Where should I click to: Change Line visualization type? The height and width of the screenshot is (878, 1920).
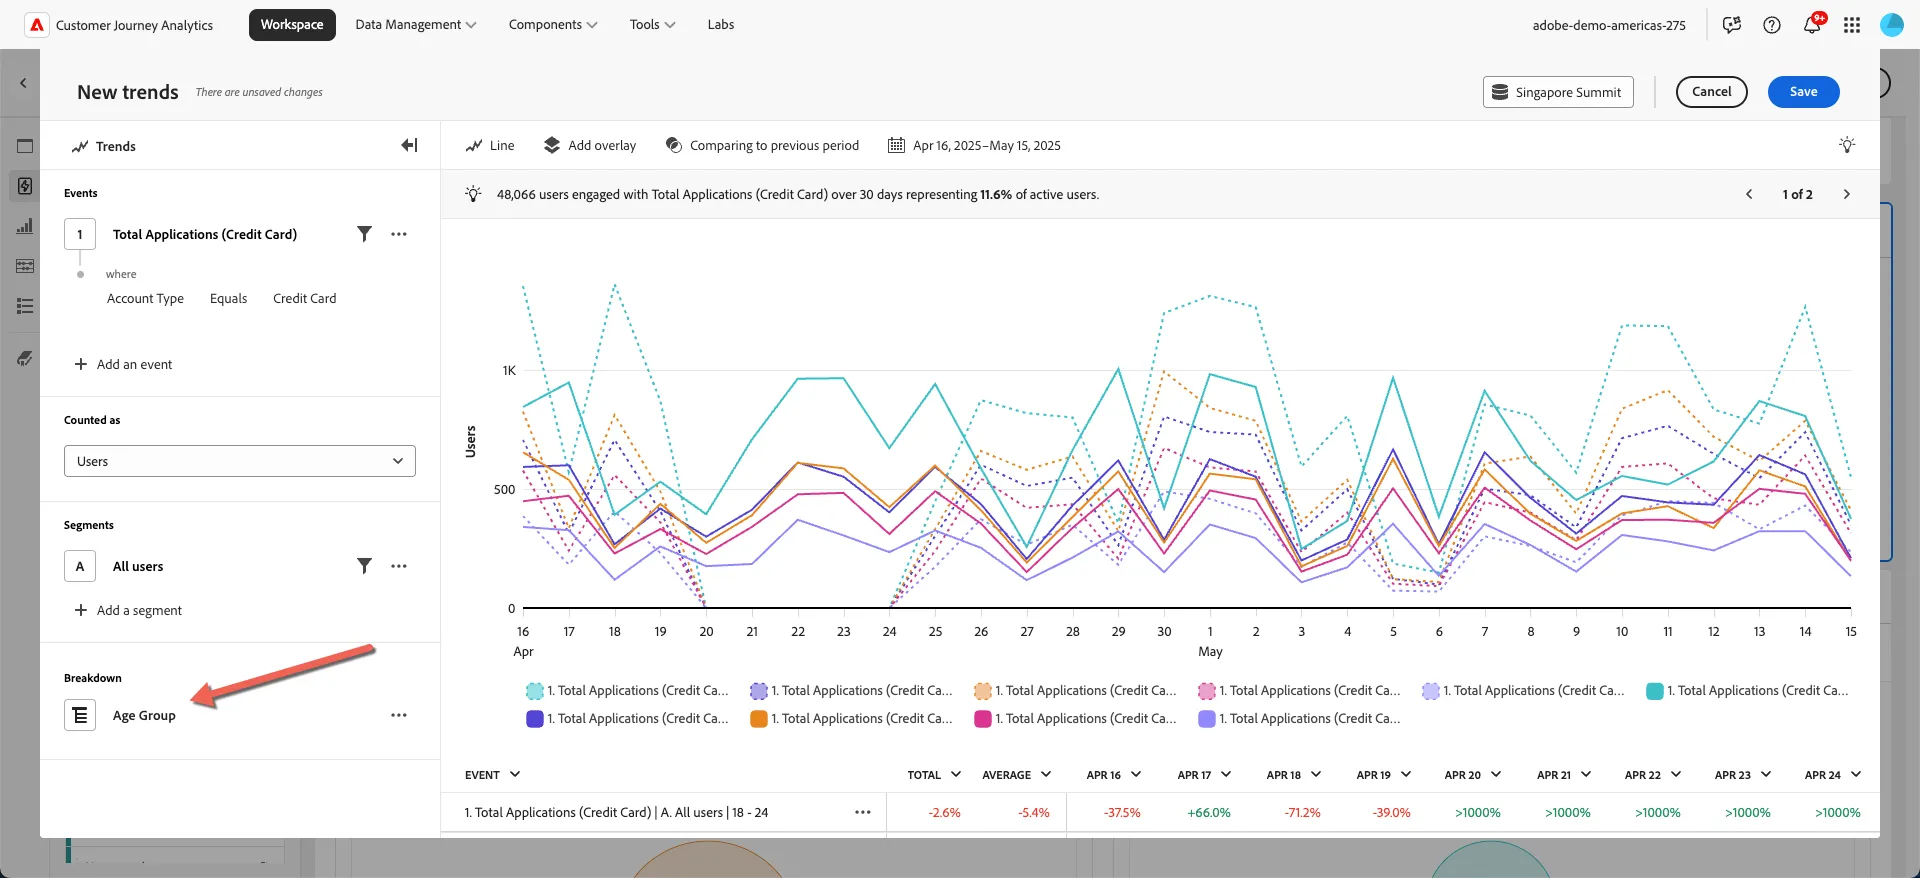pos(490,145)
